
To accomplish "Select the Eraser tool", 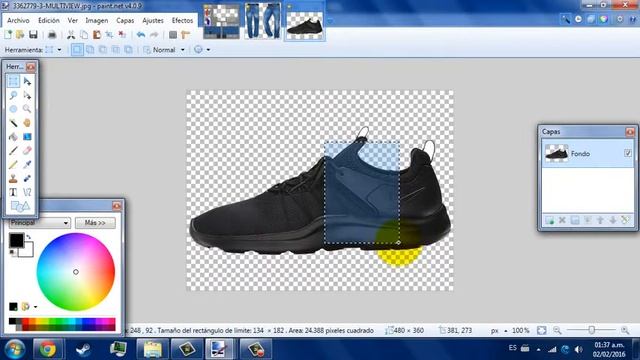I will pos(27,151).
